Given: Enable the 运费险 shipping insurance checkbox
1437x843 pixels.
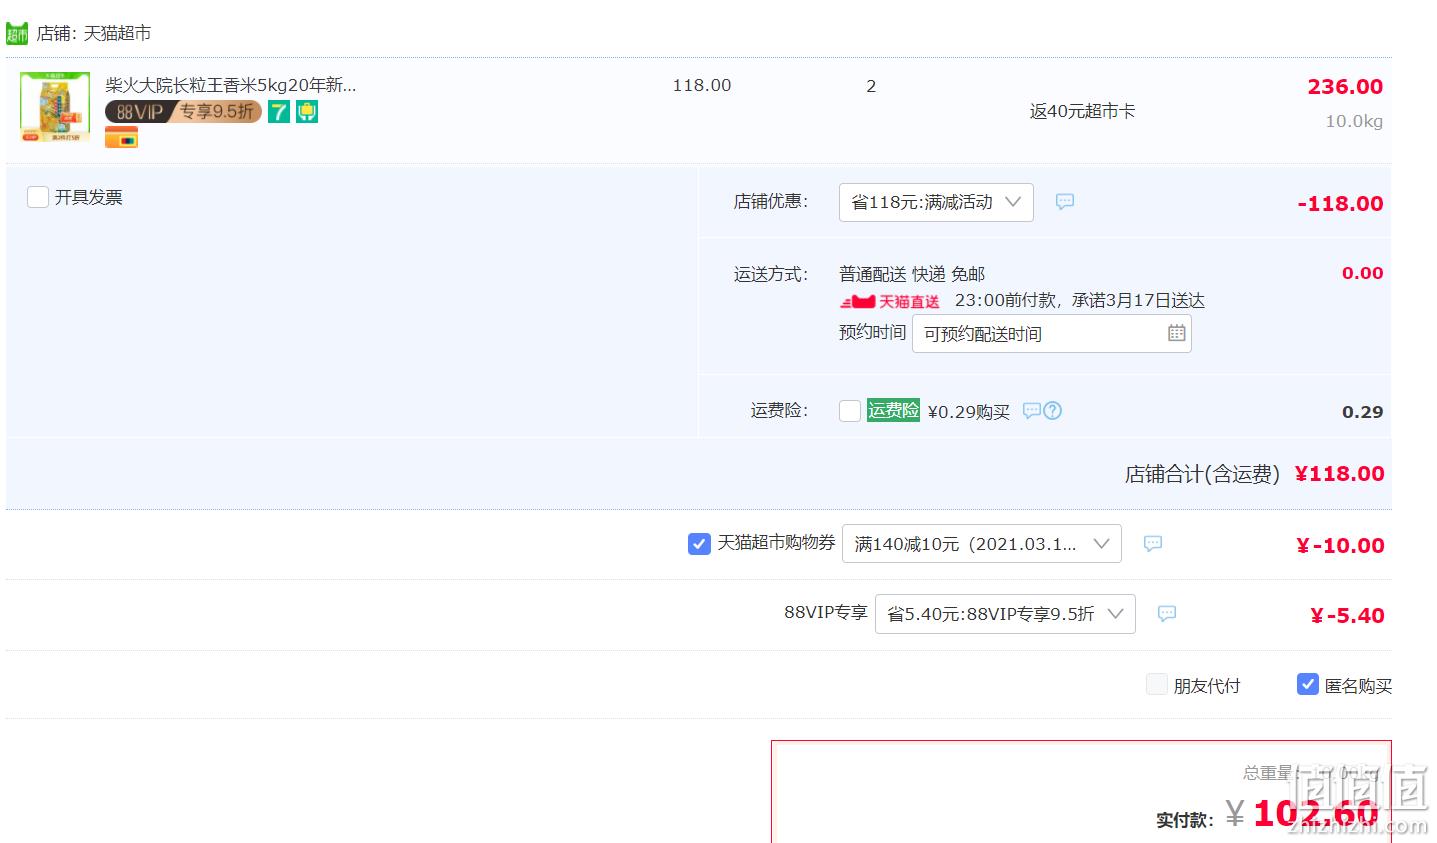Looking at the screenshot, I should click(x=850, y=411).
